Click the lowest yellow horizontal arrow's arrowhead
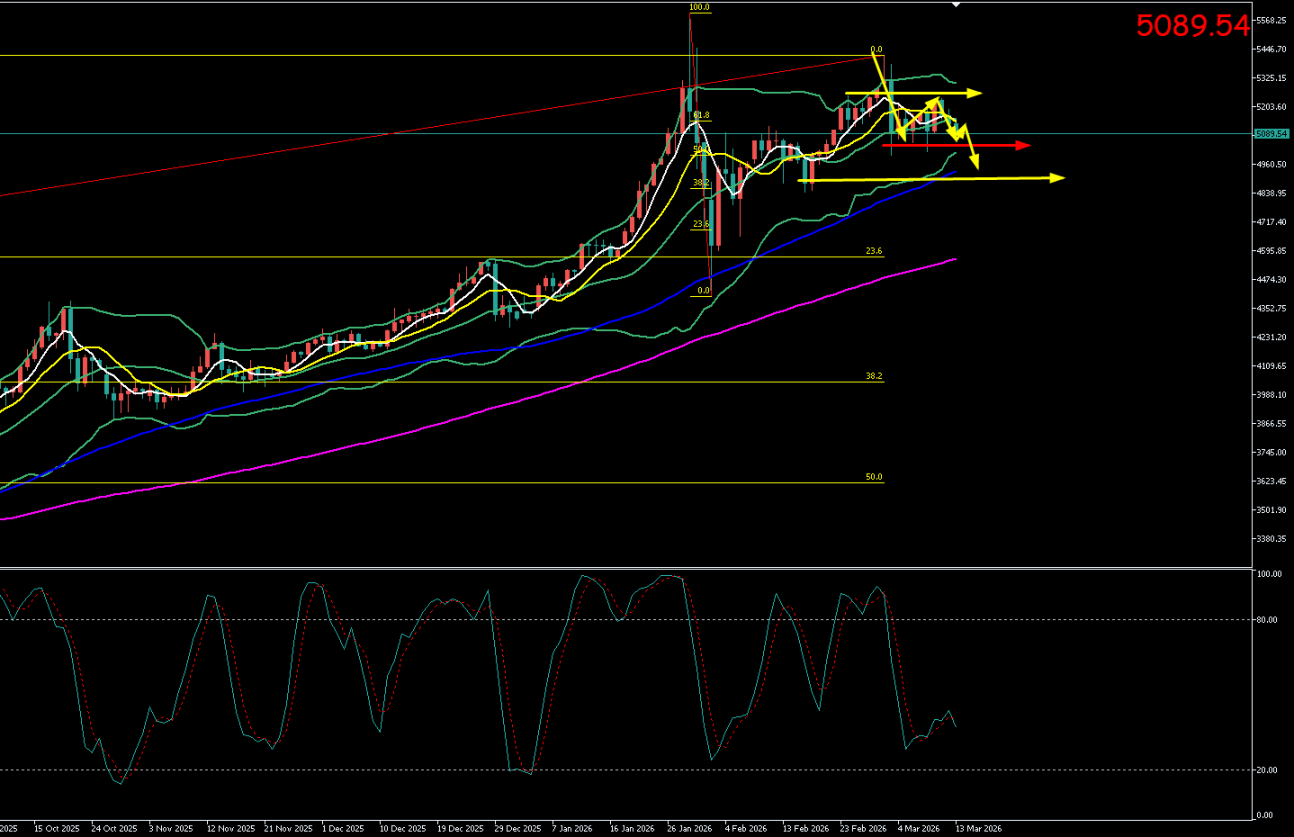1294x837 pixels. (x=1058, y=178)
